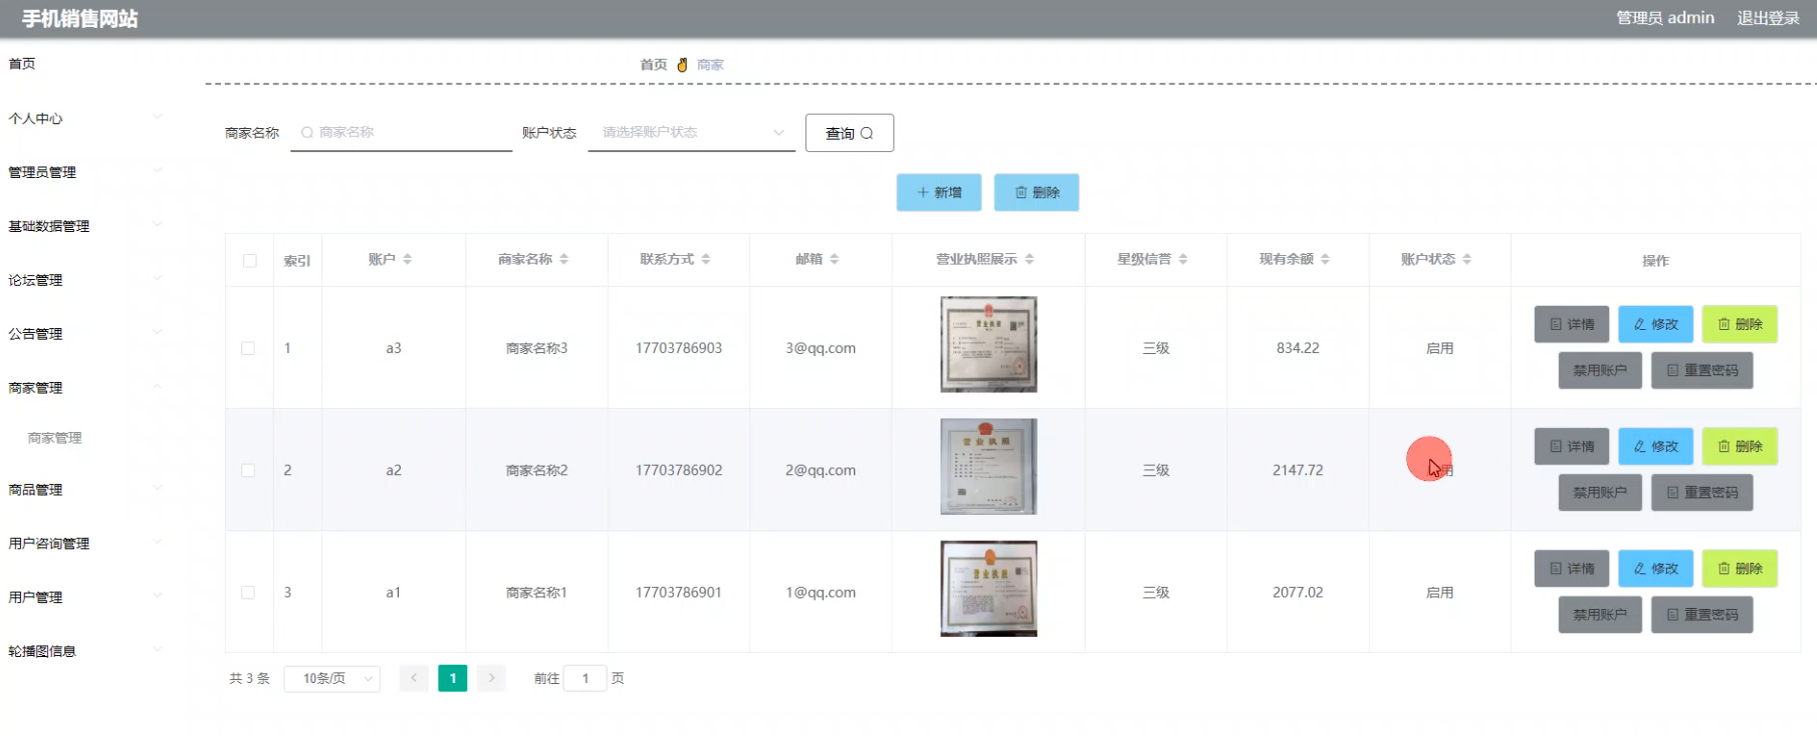Click 重置密码 for account a2
Screen dimensions: 1817x736
[1702, 492]
